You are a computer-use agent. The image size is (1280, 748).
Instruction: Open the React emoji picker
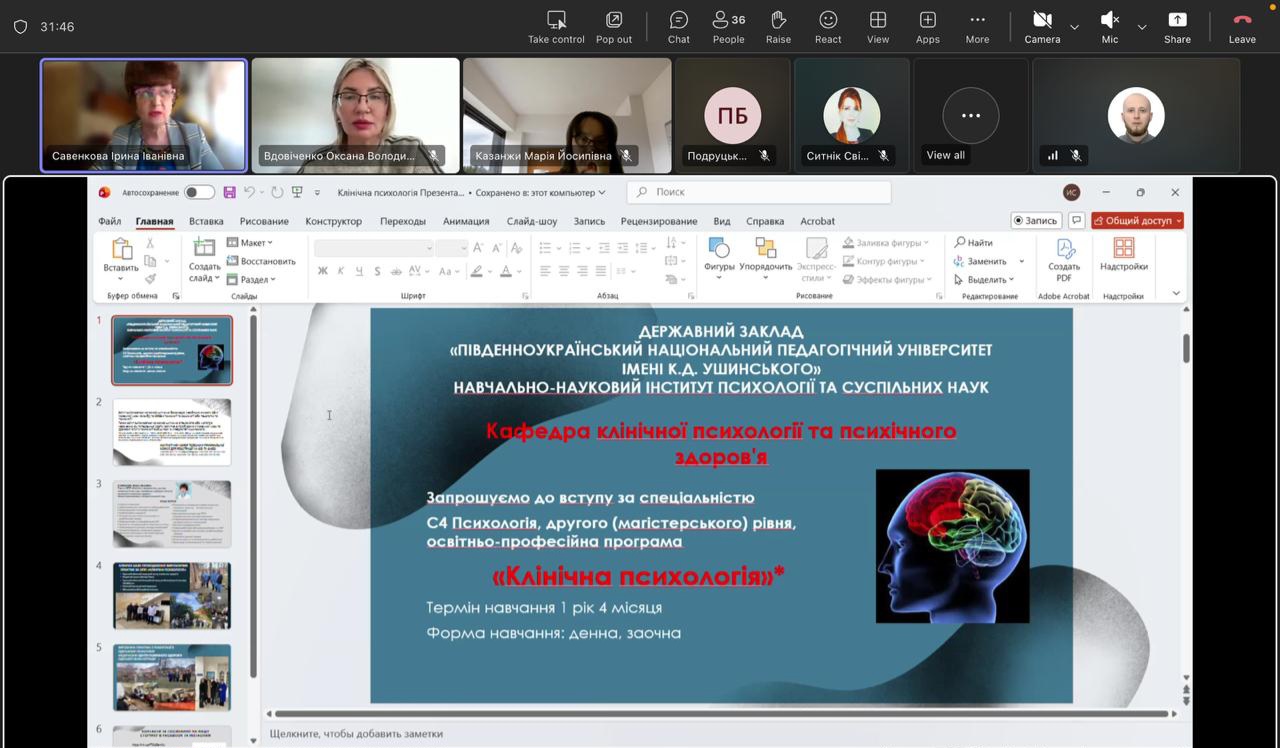click(x=828, y=26)
